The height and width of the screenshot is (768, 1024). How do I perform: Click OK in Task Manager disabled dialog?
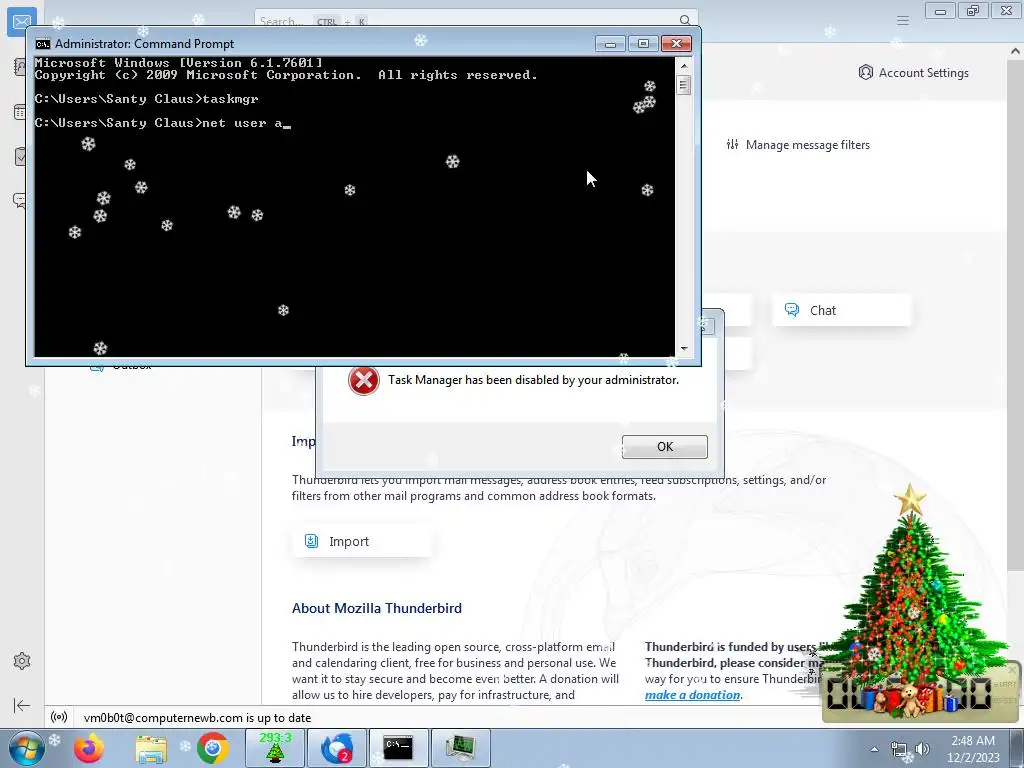point(664,447)
